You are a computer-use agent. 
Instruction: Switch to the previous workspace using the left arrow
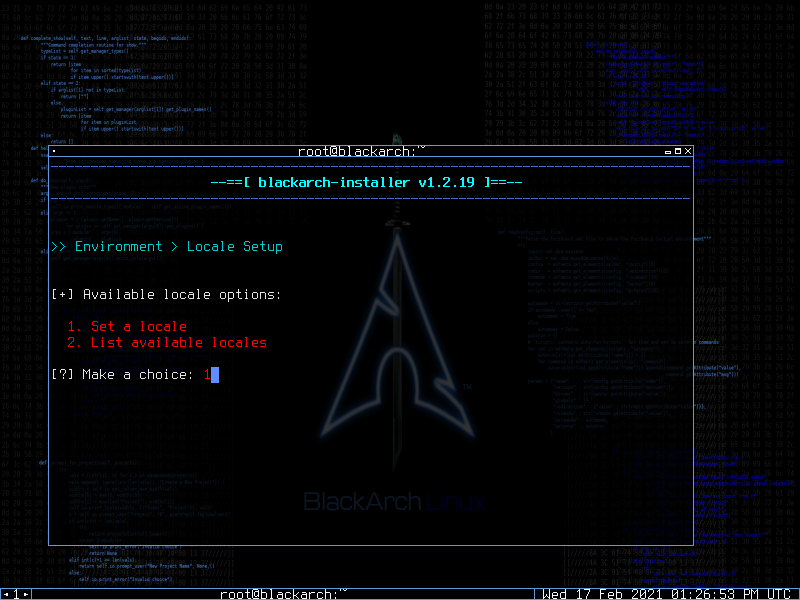pyautogui.click(x=6, y=594)
